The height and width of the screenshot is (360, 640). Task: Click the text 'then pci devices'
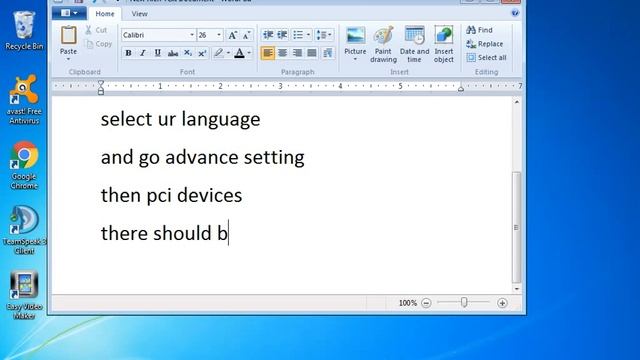(x=171, y=196)
